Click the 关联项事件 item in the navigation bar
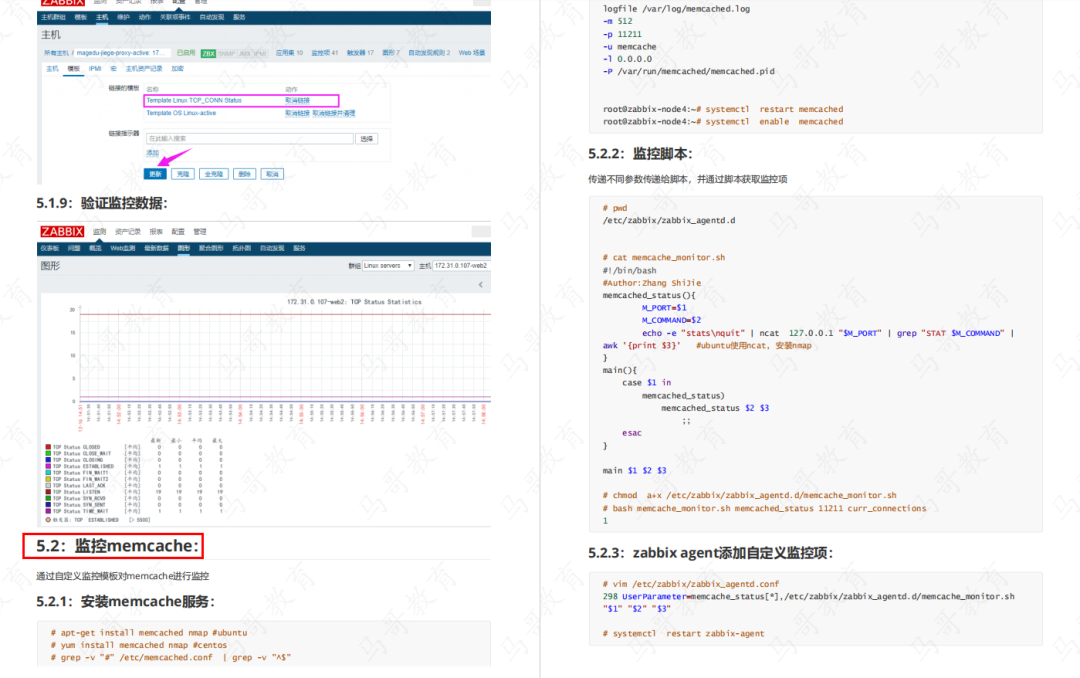Viewport: 1080px width, 678px height. (175, 17)
